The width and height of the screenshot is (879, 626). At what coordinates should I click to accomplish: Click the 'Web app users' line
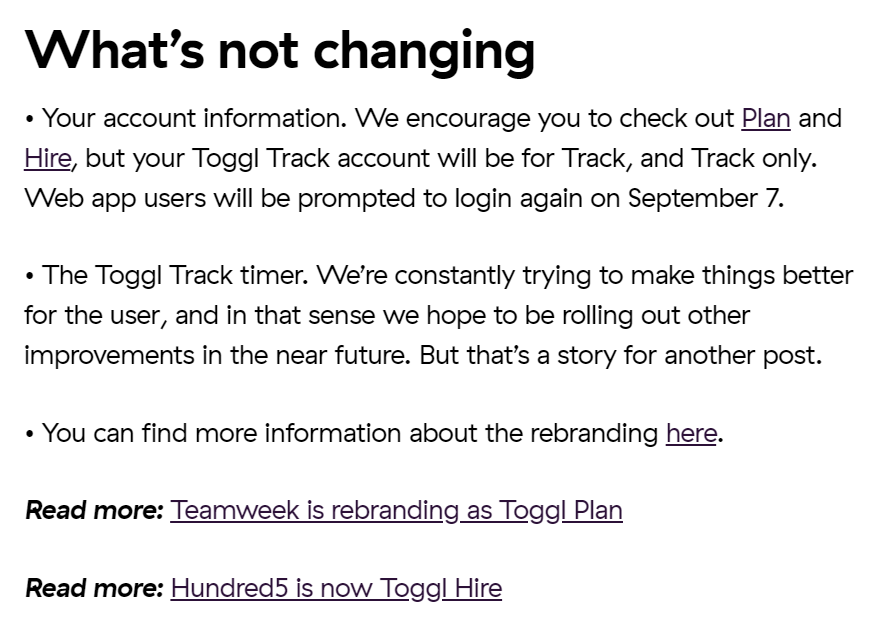(404, 198)
